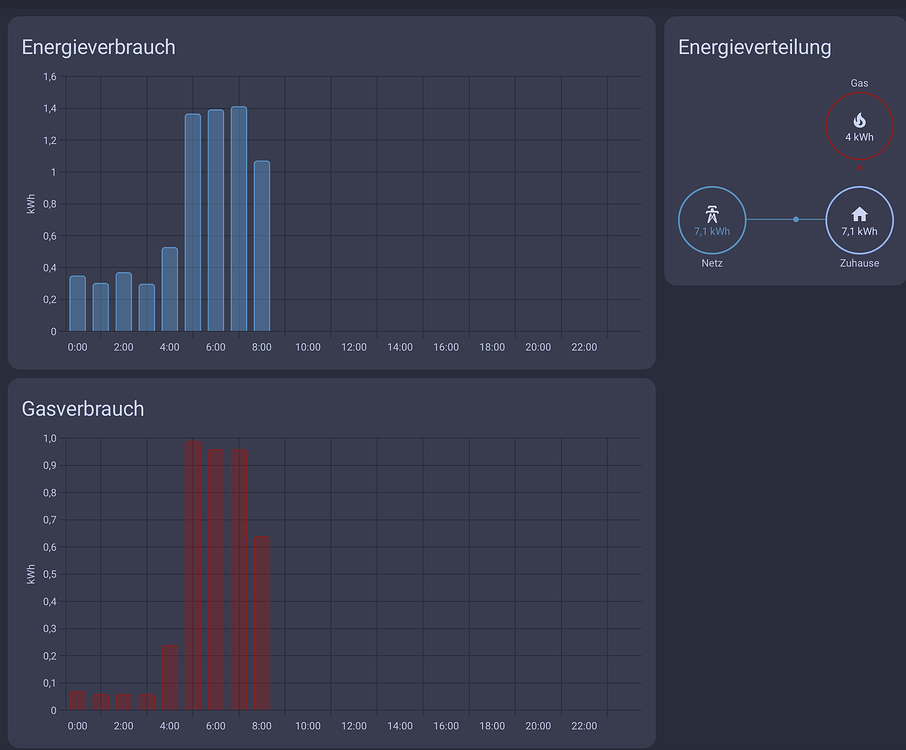
Task: Select the tallest 7:00 bar in Energieverbrauch
Action: click(239, 218)
